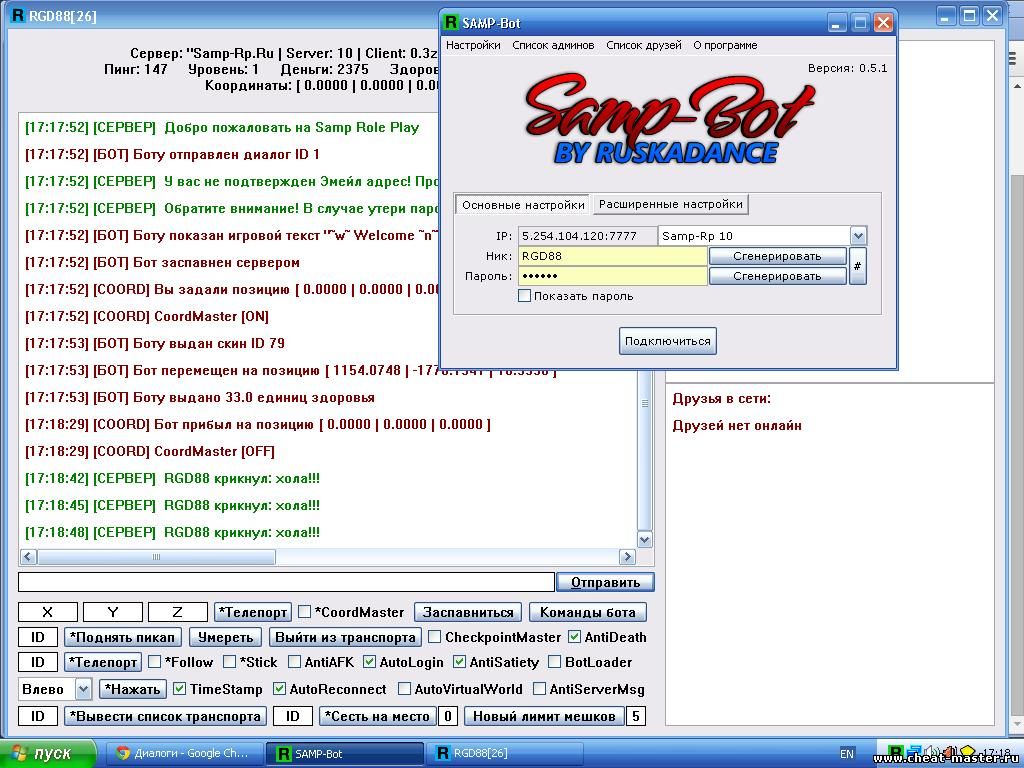Screen dimensions: 1024x768
Task: Uncheck the AutoLogin checkbox
Action: [369, 662]
